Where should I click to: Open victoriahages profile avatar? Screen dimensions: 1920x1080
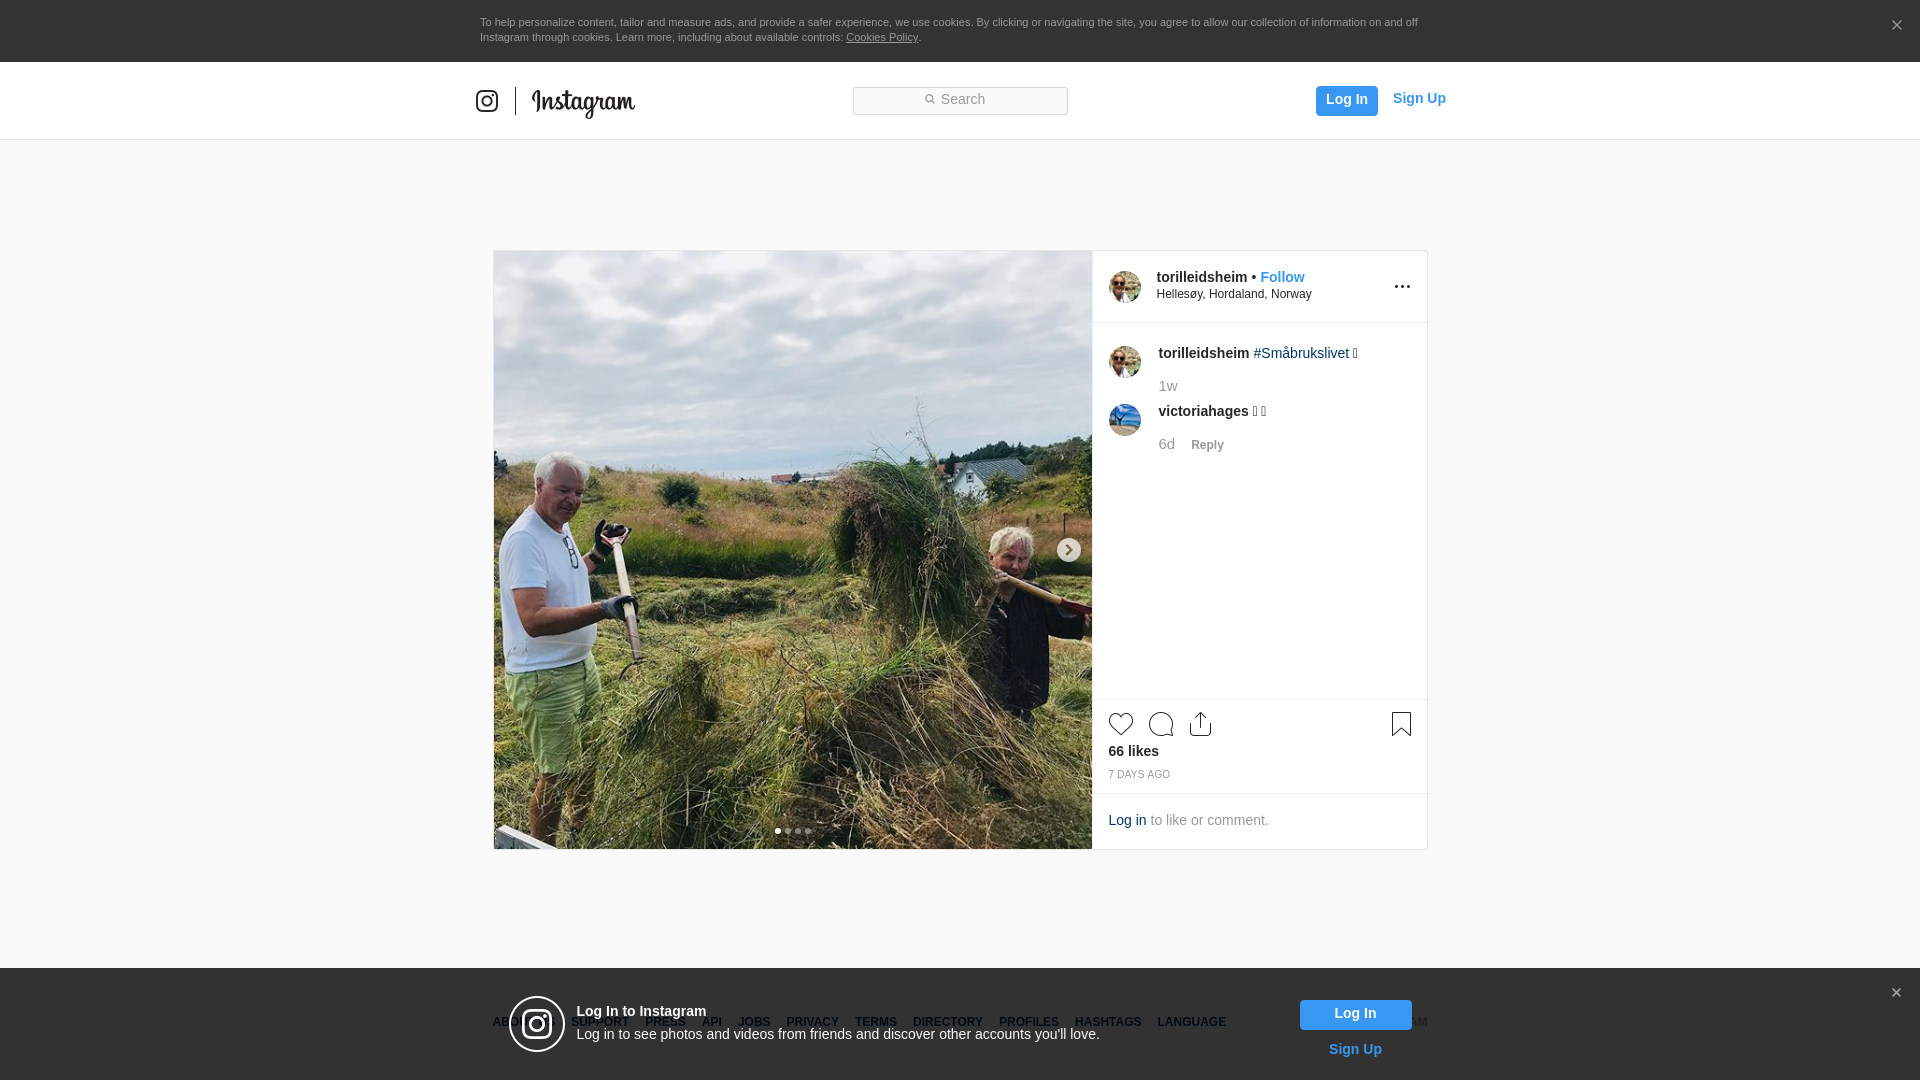1125,420
